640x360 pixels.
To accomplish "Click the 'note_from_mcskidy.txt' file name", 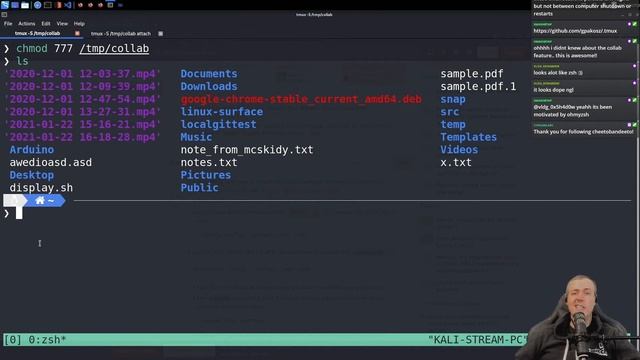I will click(x=247, y=150).
